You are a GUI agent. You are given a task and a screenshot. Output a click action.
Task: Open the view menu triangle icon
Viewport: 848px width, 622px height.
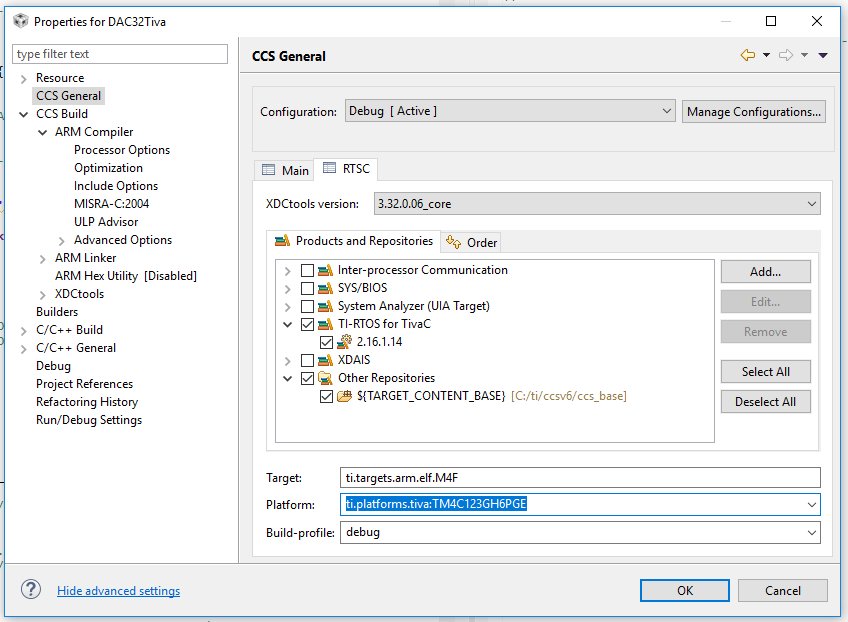(x=823, y=55)
